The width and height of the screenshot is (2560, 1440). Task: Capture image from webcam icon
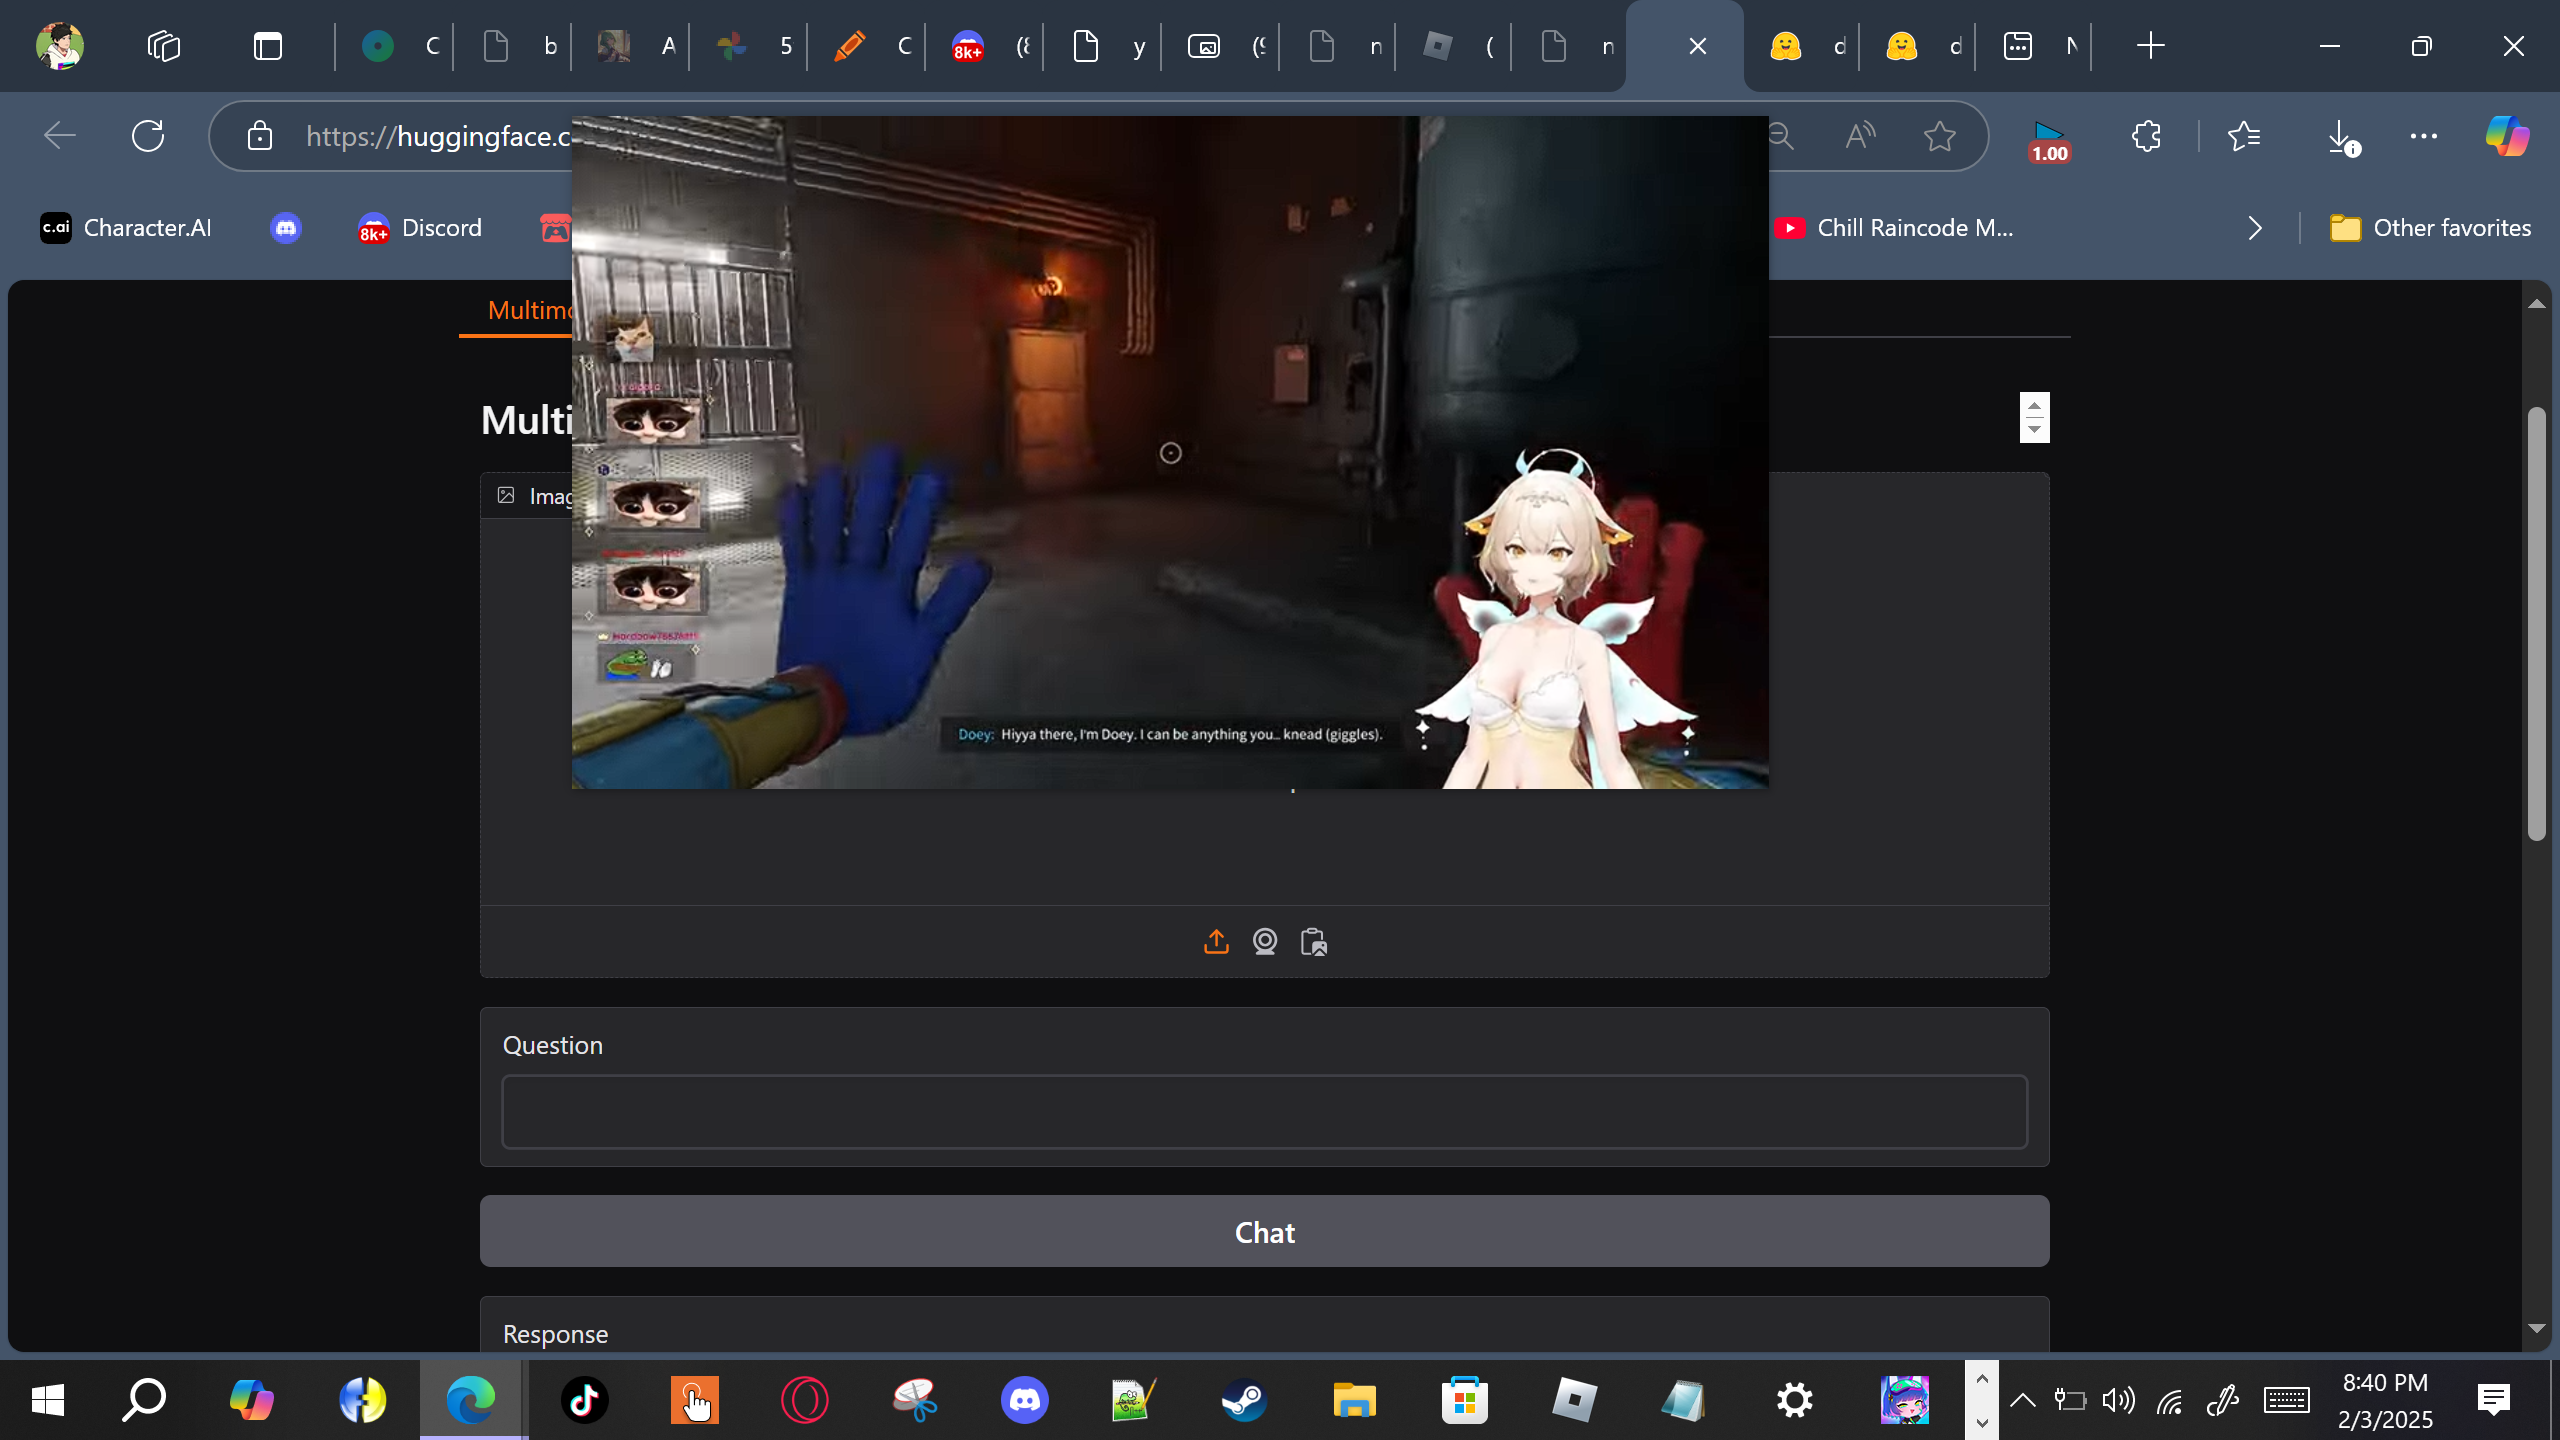(1265, 942)
